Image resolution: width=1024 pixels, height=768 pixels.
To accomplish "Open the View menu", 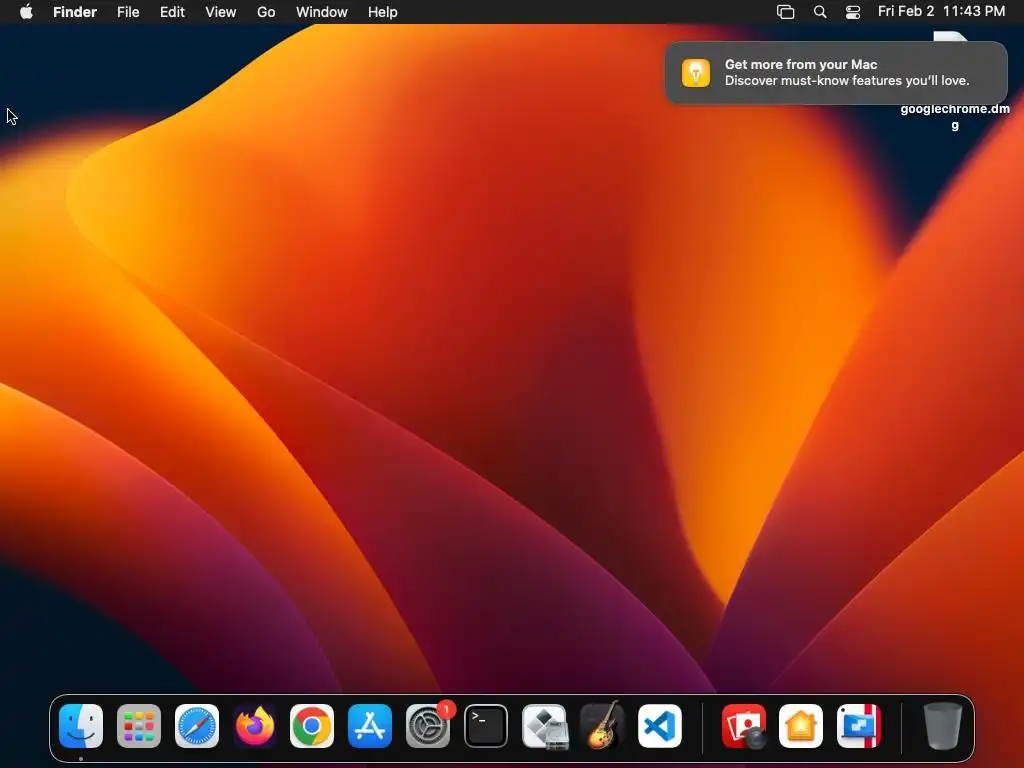I will pyautogui.click(x=221, y=12).
